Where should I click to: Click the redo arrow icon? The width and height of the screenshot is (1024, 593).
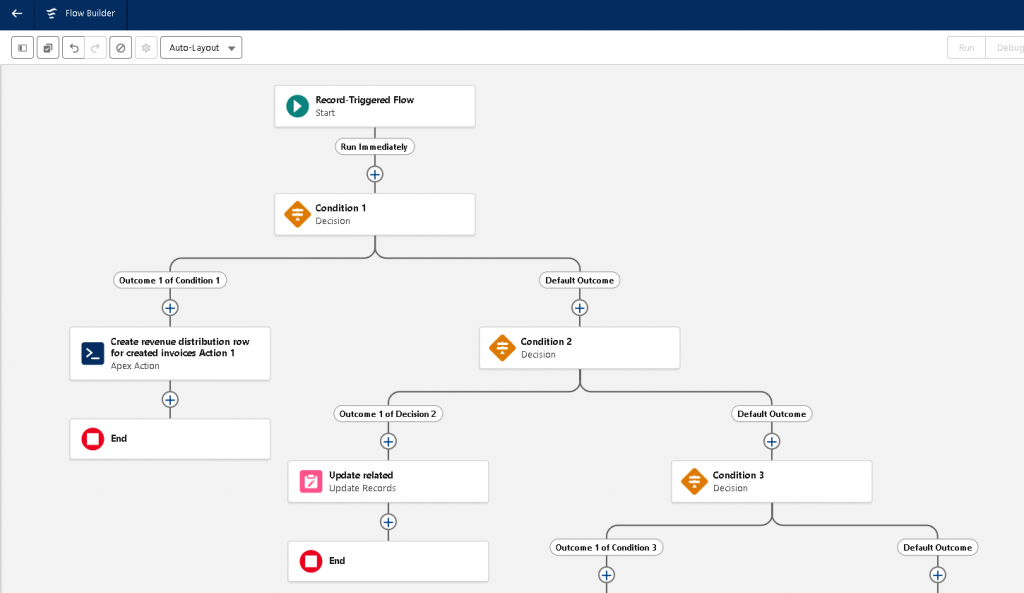(x=96, y=48)
